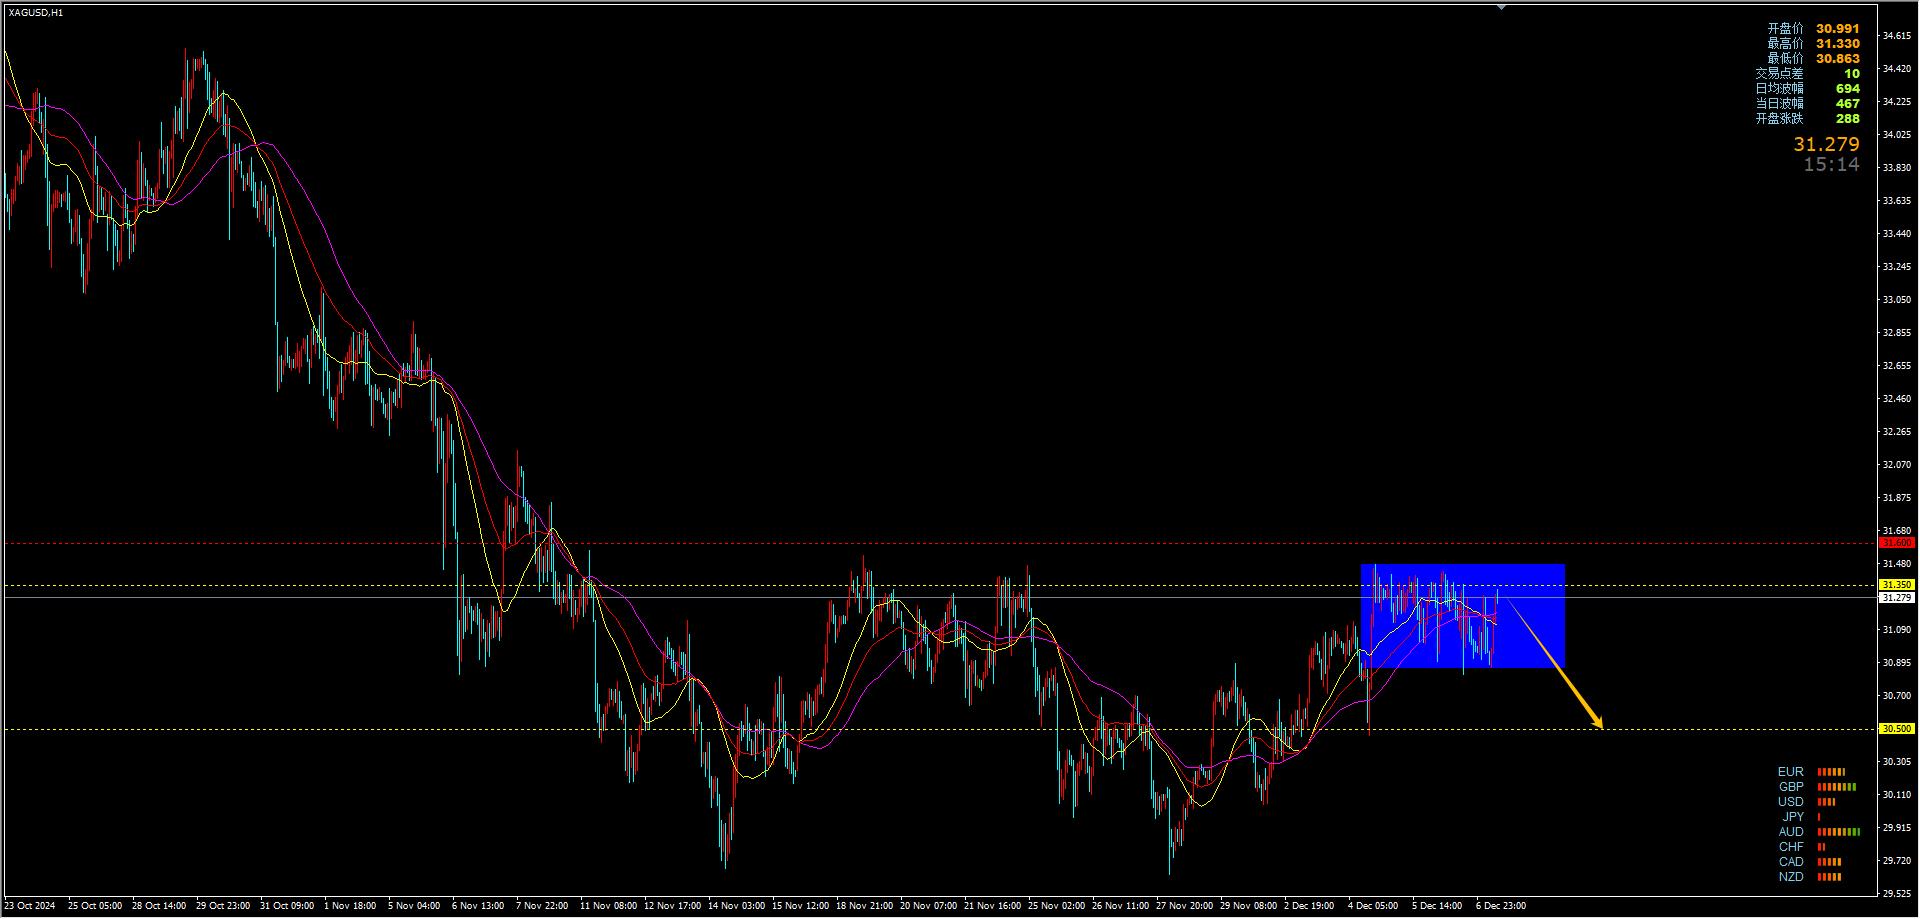Click the AUD strength meter bars

[x=1839, y=832]
